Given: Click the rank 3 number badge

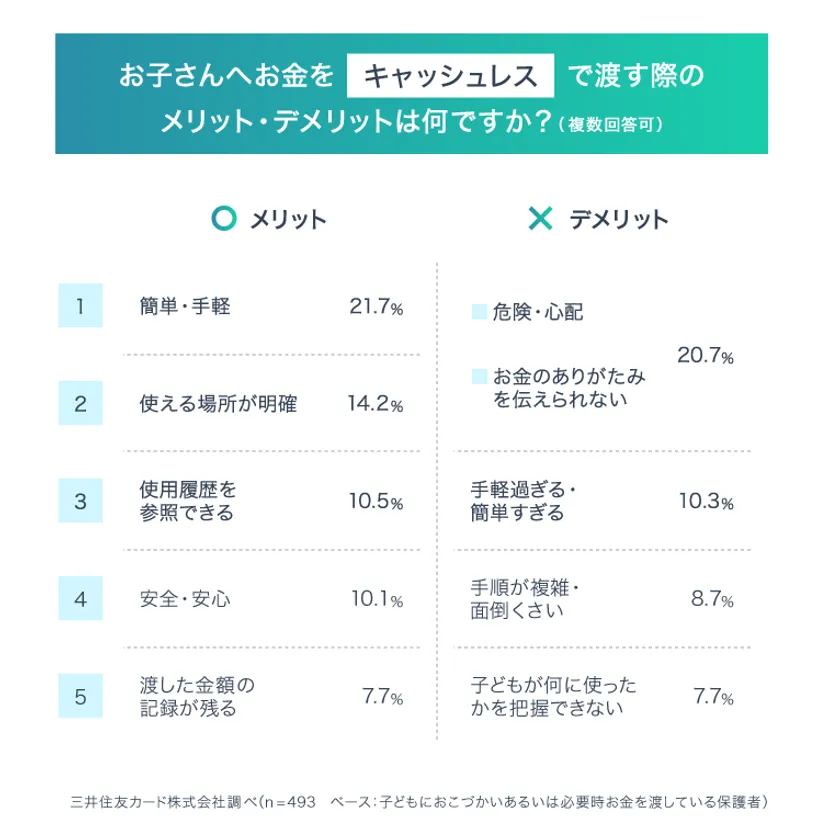Looking at the screenshot, I should 80,502.
